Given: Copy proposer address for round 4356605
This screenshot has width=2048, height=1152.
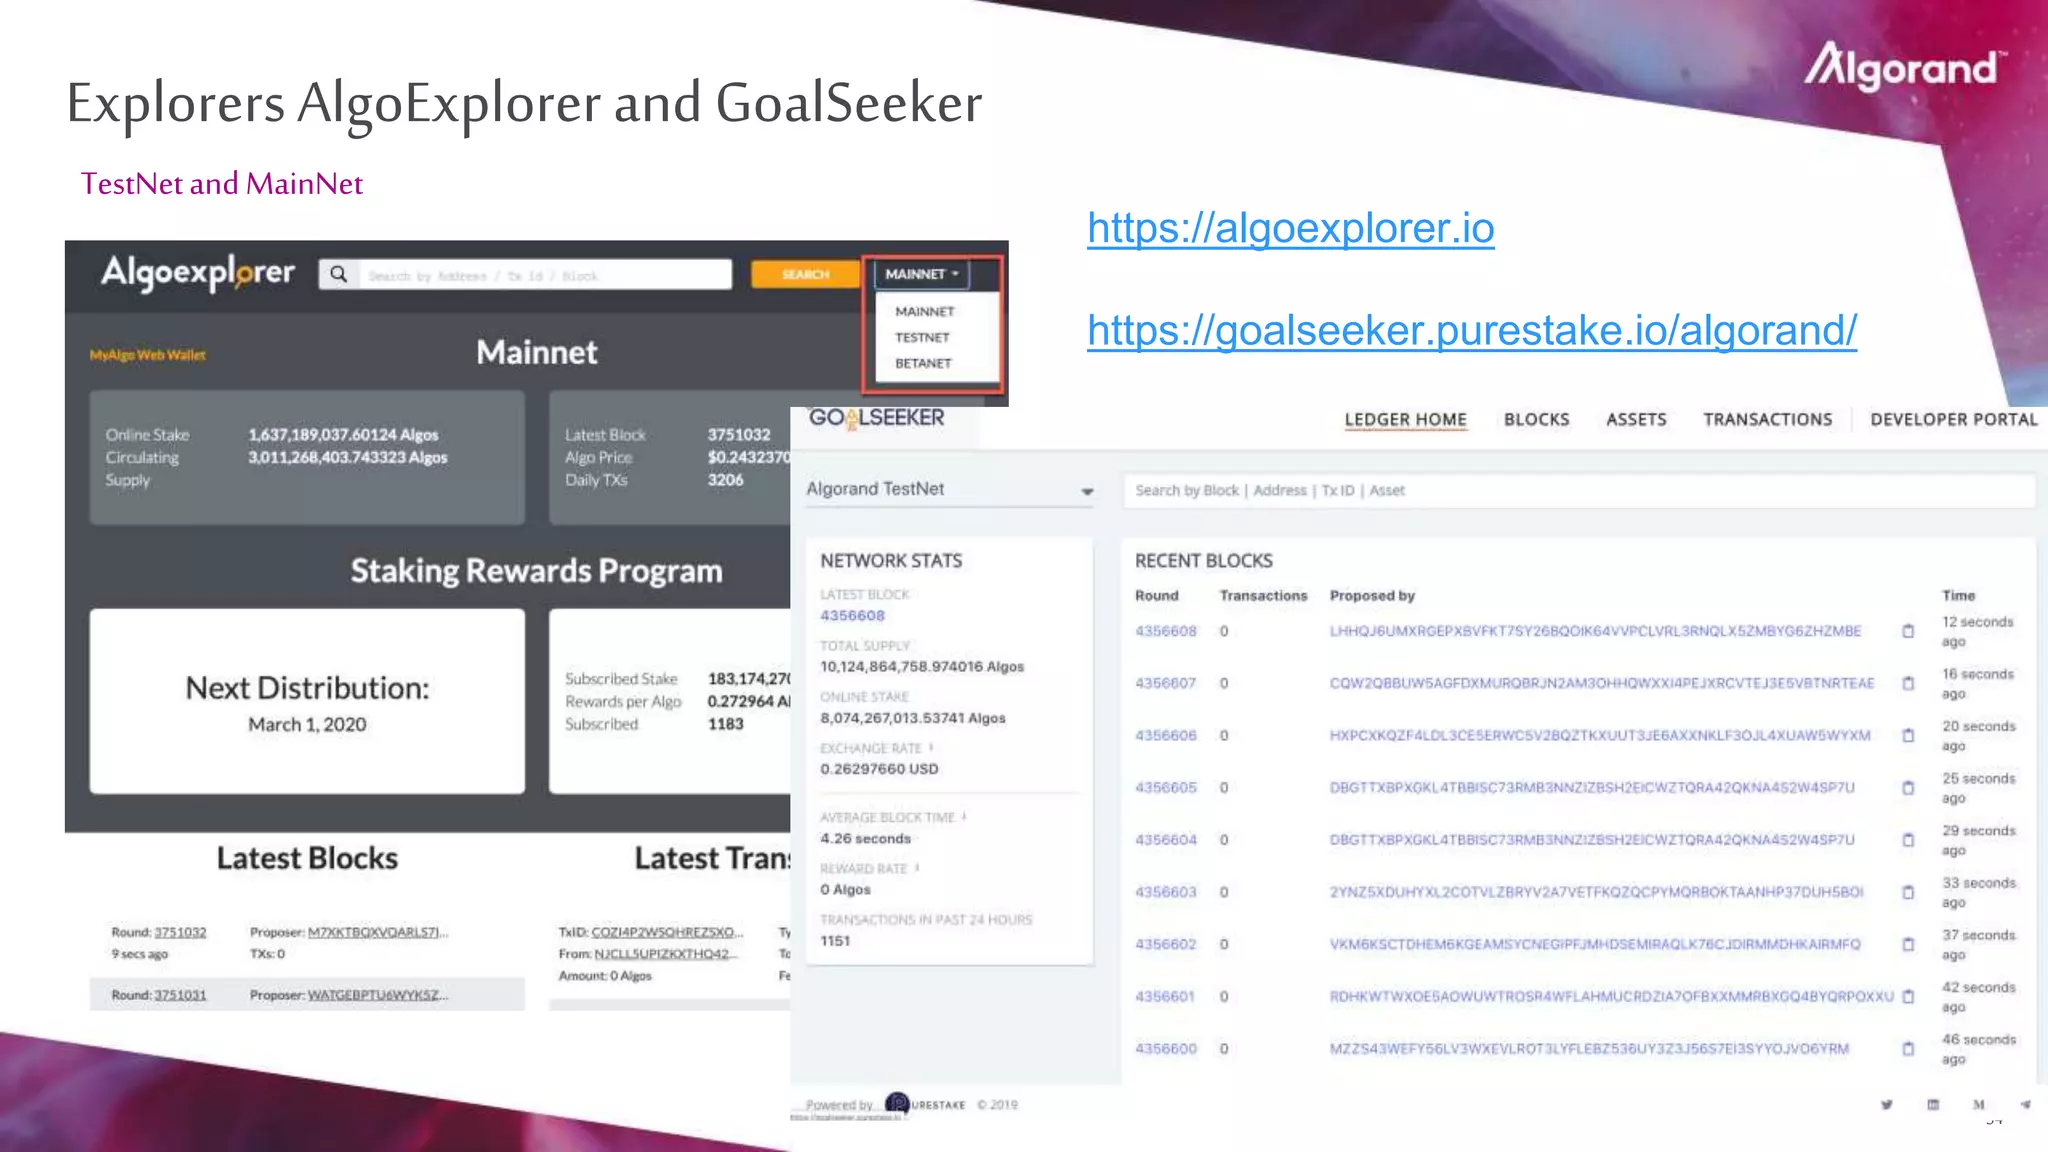Looking at the screenshot, I should tap(1908, 787).
